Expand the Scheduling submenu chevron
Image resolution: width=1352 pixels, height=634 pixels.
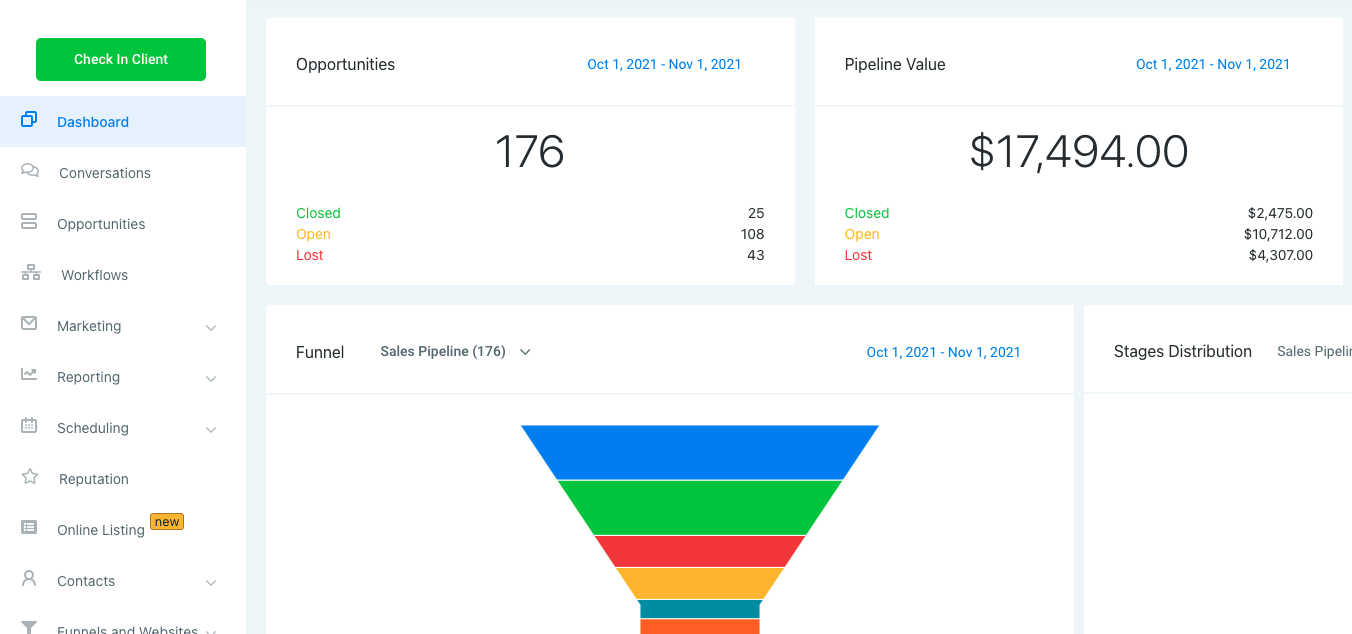211,429
